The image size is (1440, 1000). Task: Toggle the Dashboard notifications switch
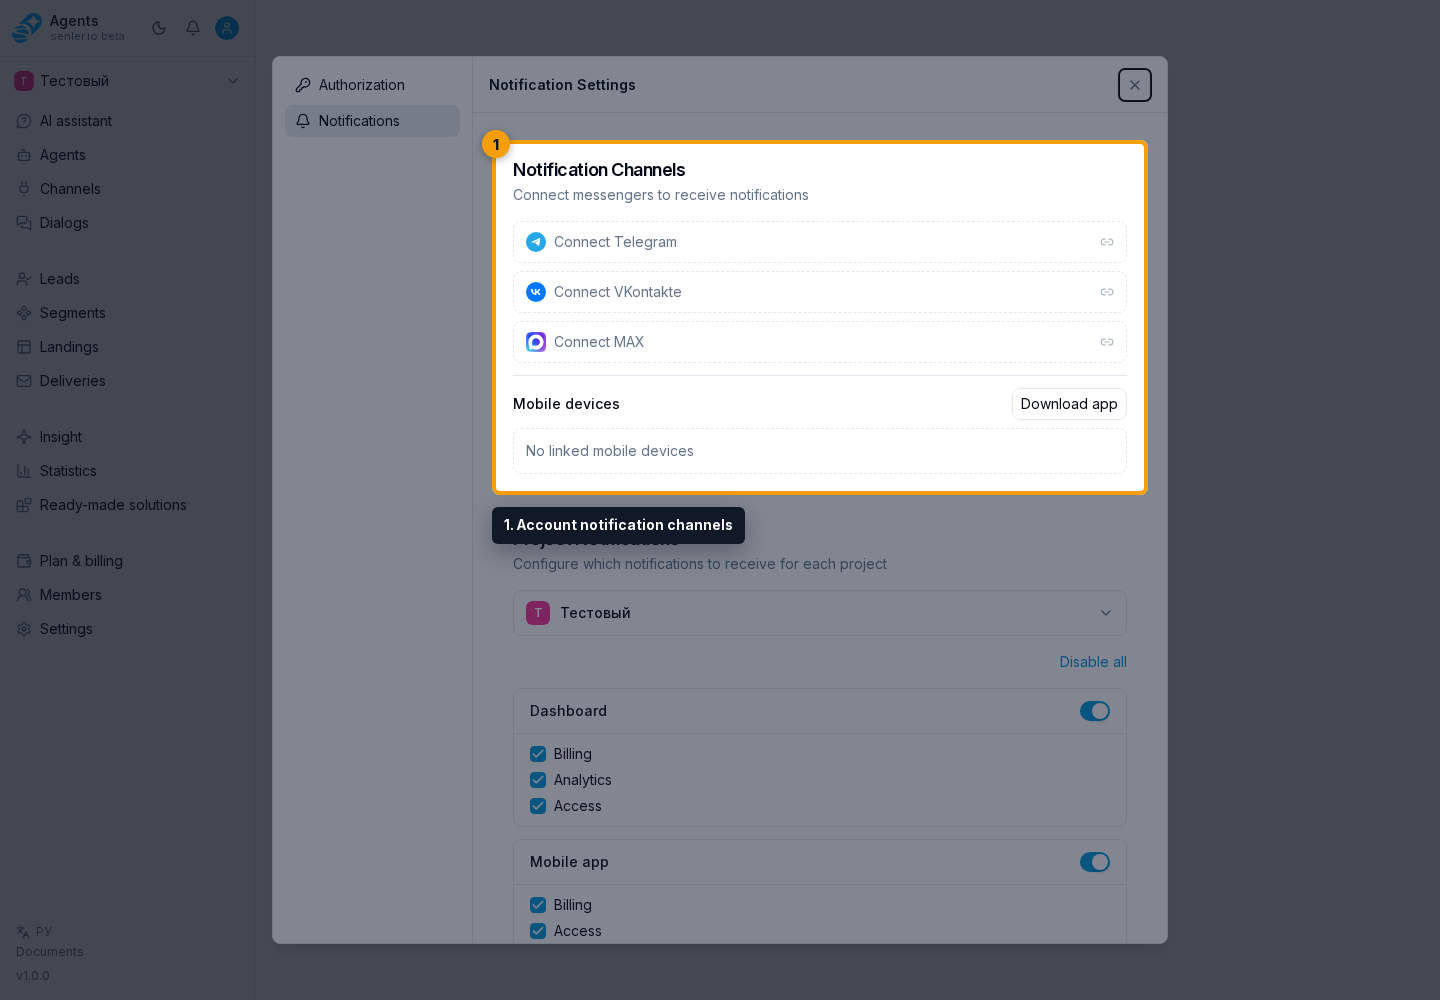tap(1095, 711)
